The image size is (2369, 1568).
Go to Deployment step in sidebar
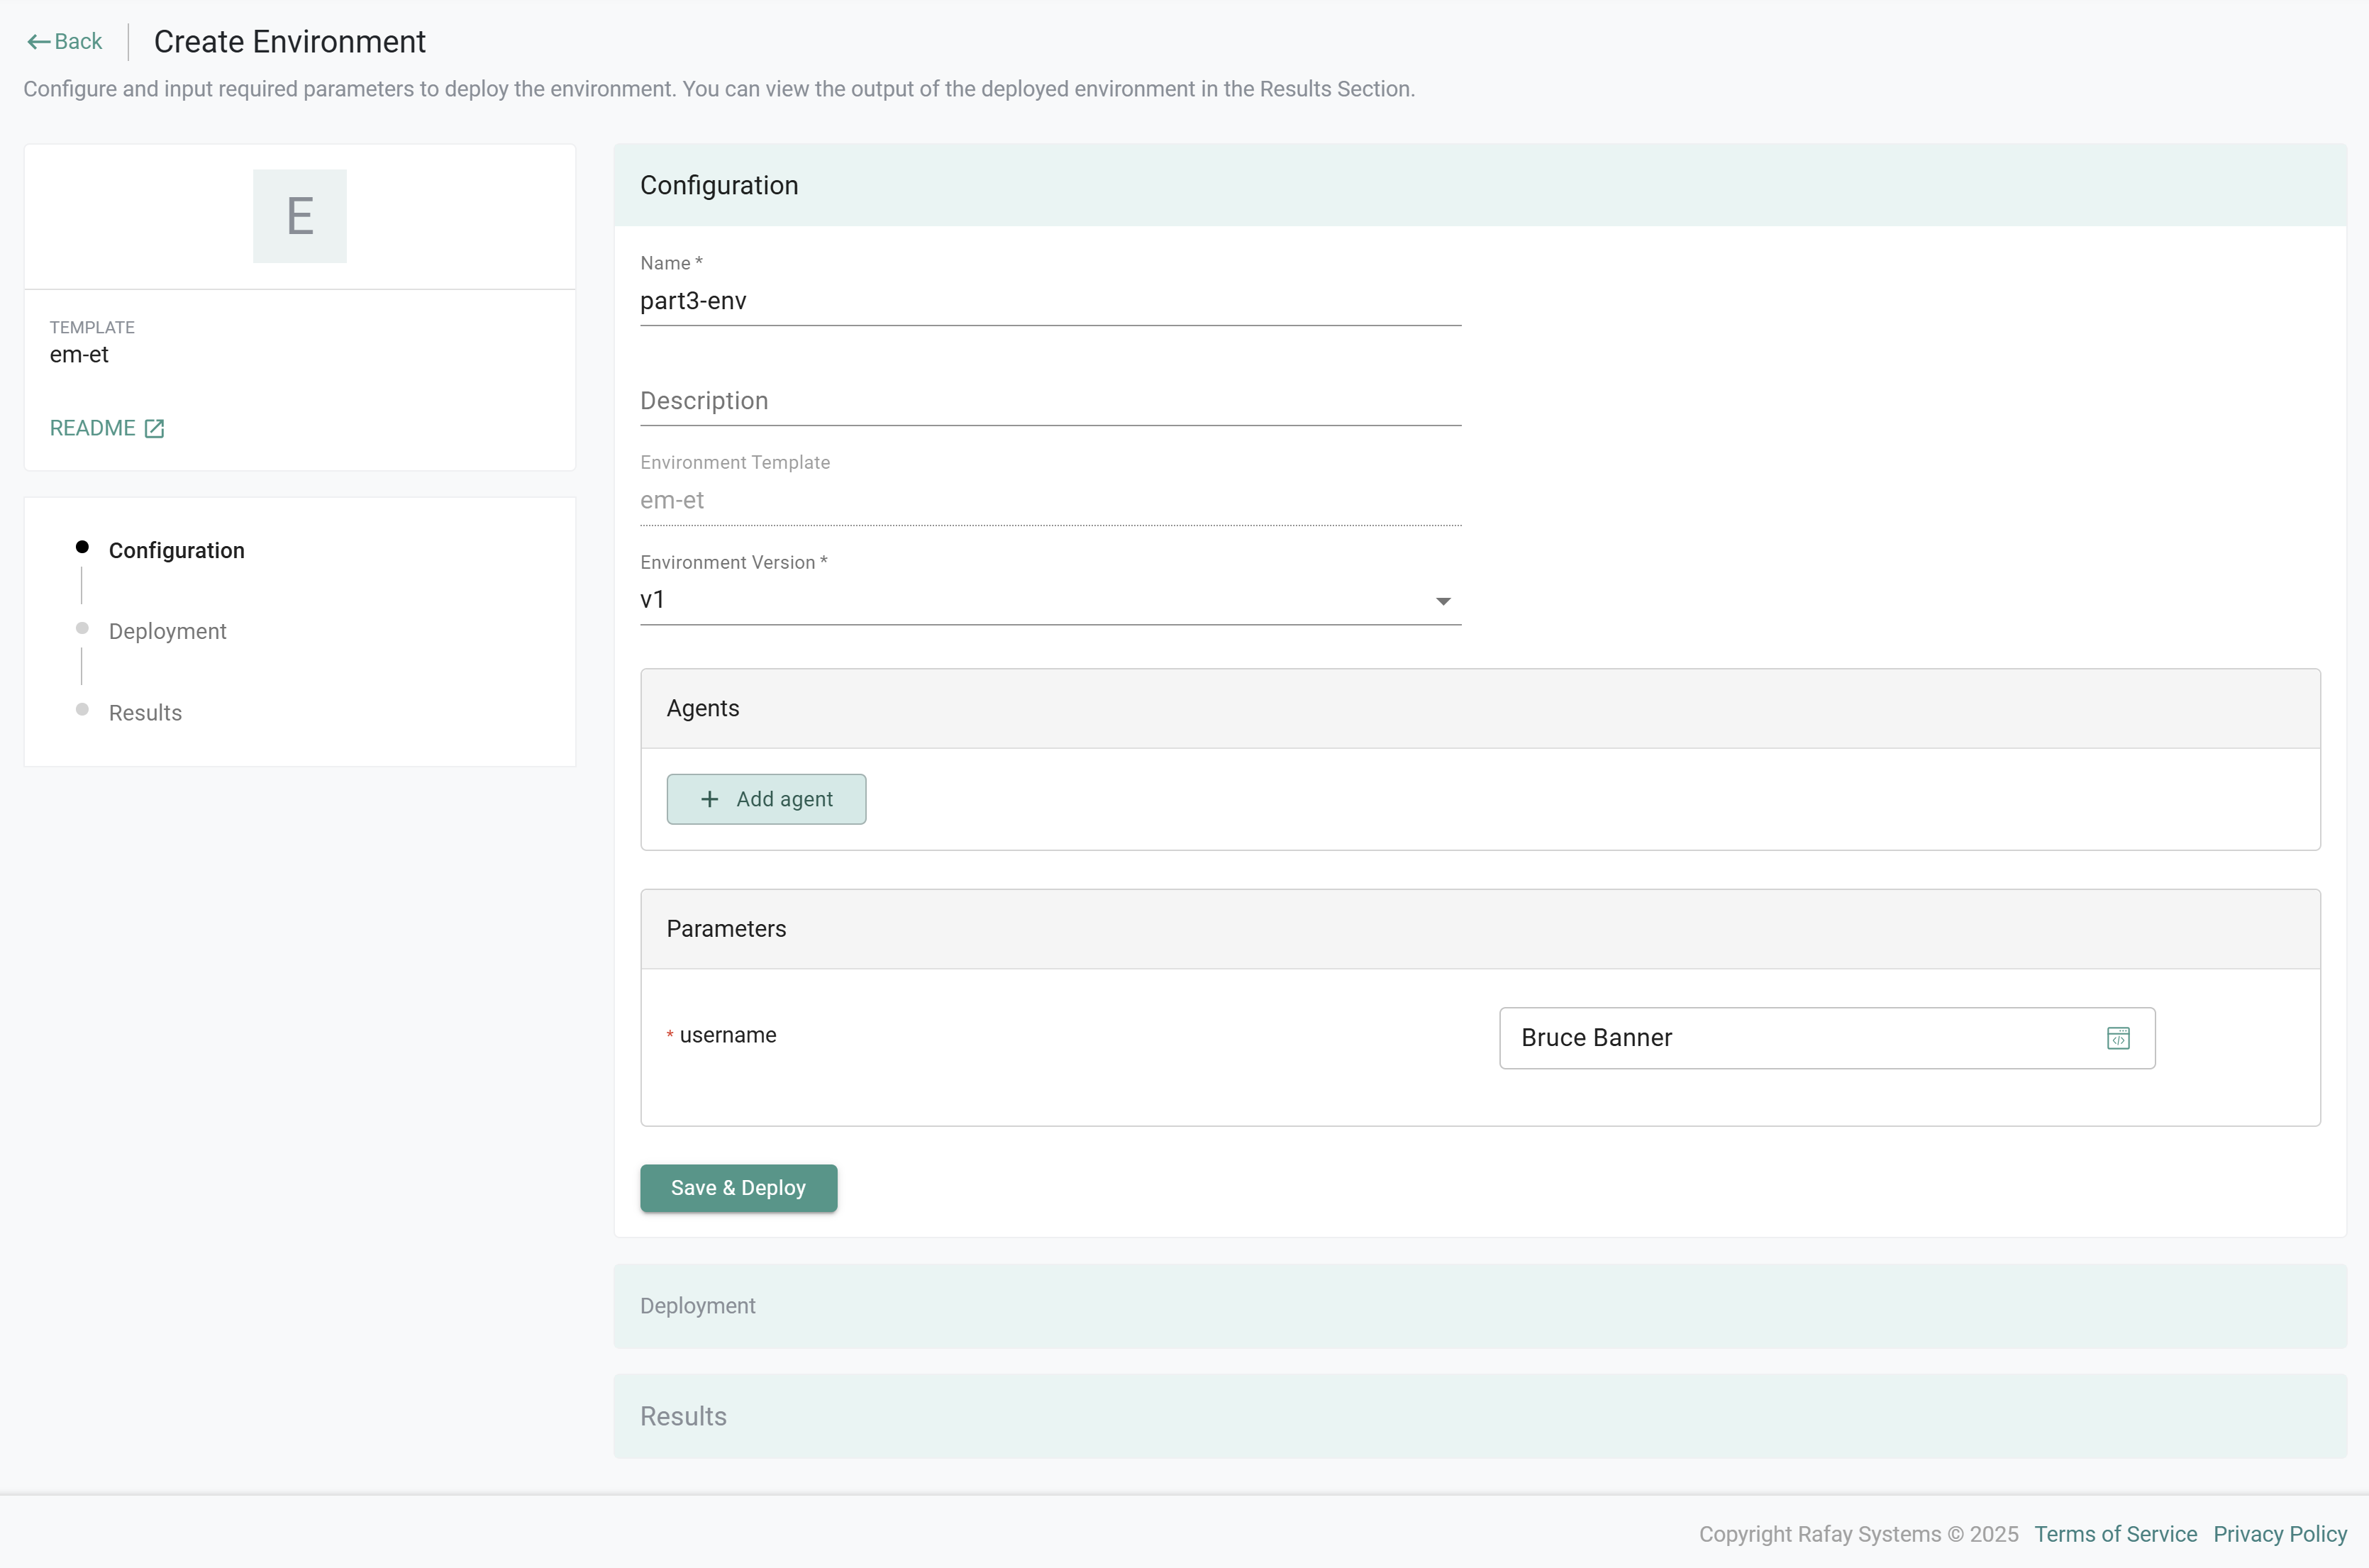click(167, 631)
